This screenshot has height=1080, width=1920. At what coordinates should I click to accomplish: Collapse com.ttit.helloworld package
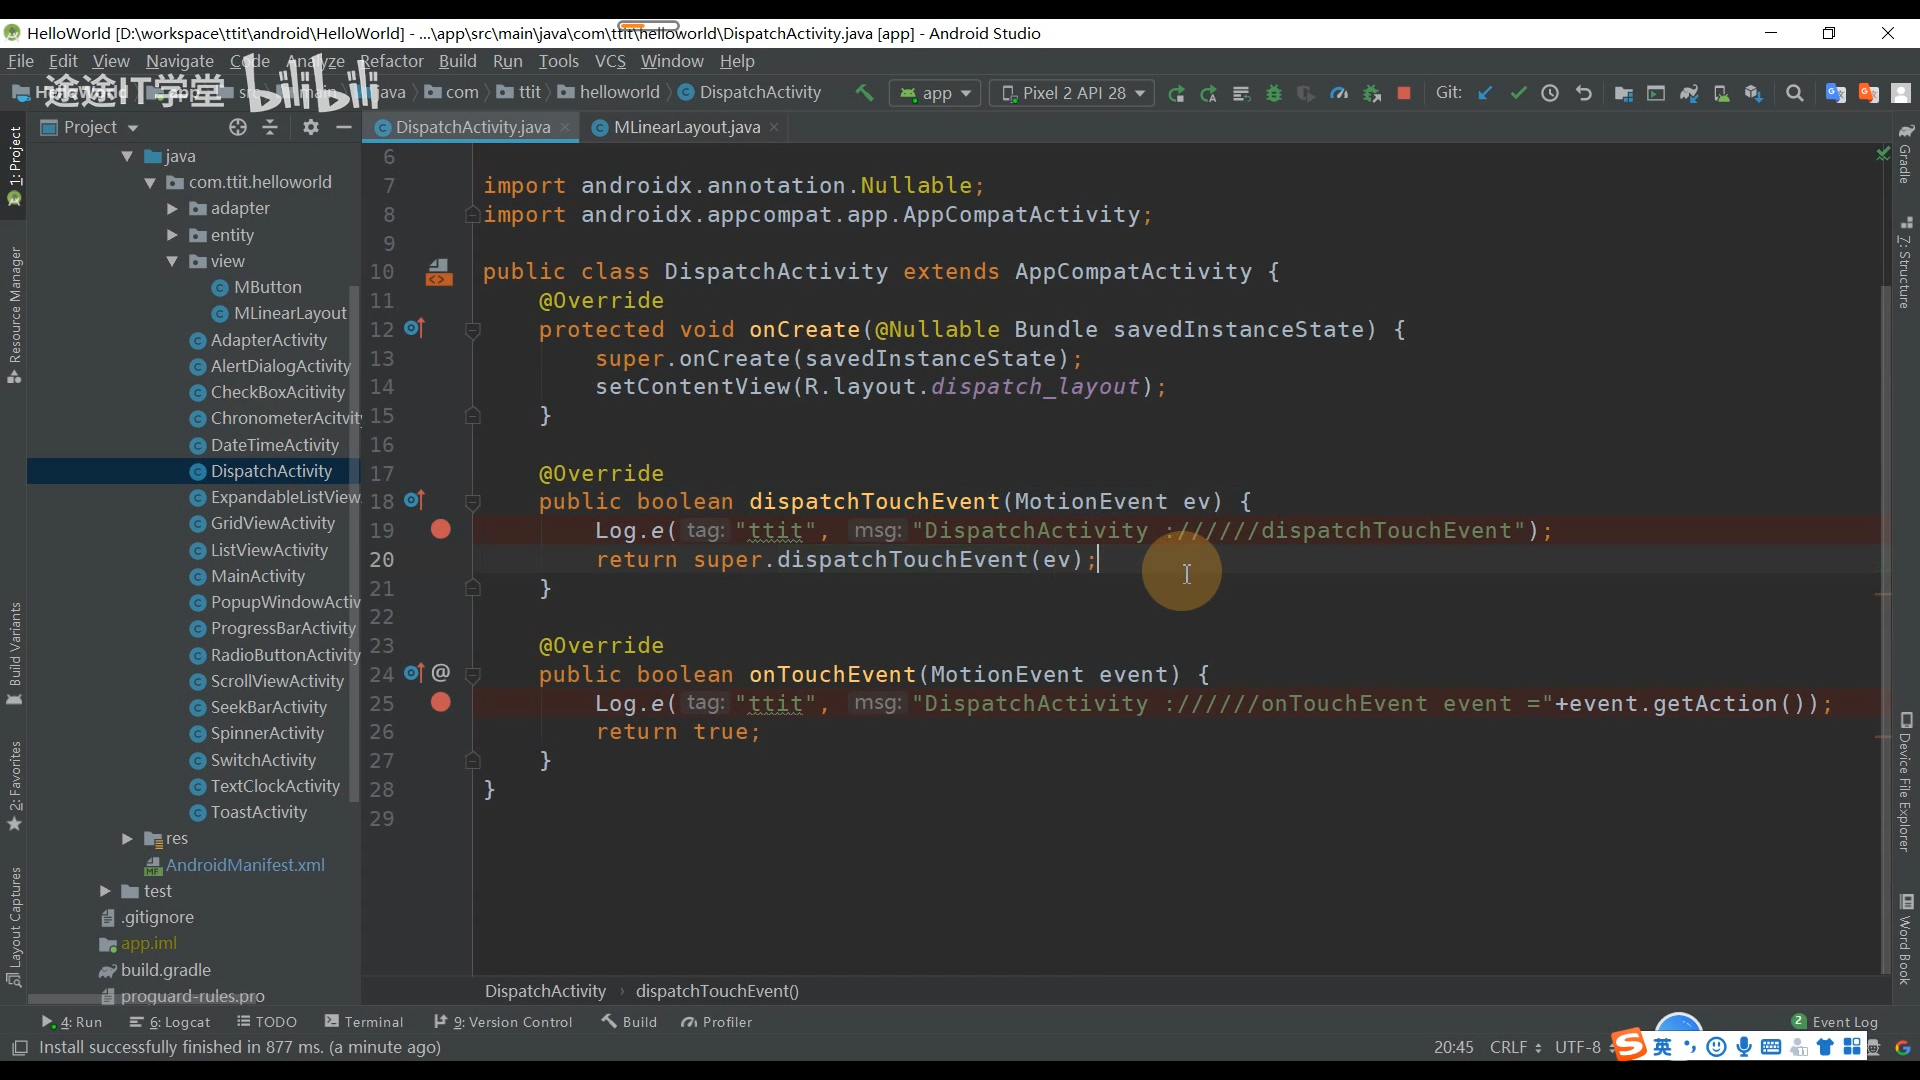pos(150,183)
